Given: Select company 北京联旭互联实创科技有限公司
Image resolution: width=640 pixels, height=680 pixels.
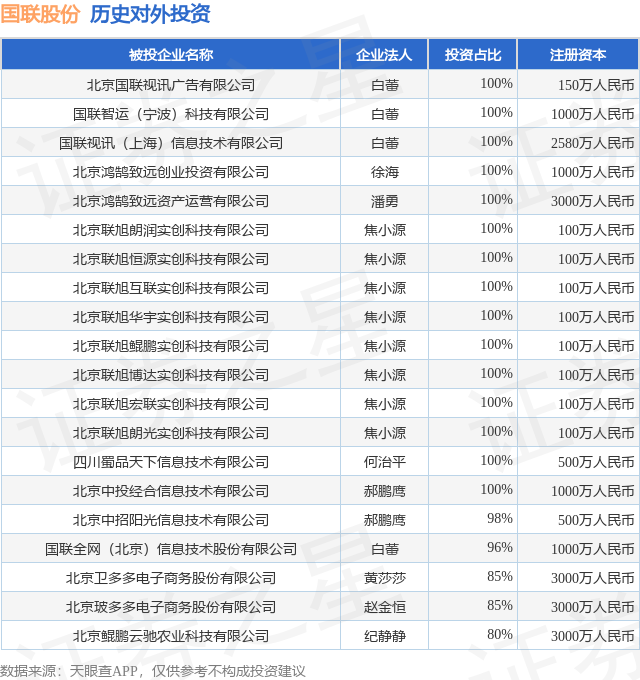Looking at the screenshot, I should pyautogui.click(x=171, y=288).
